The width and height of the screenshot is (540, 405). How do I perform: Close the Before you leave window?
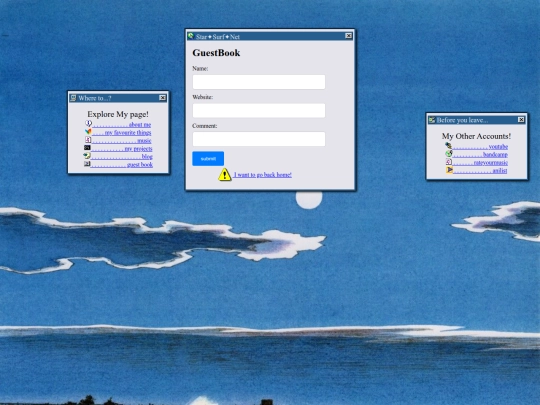point(521,120)
